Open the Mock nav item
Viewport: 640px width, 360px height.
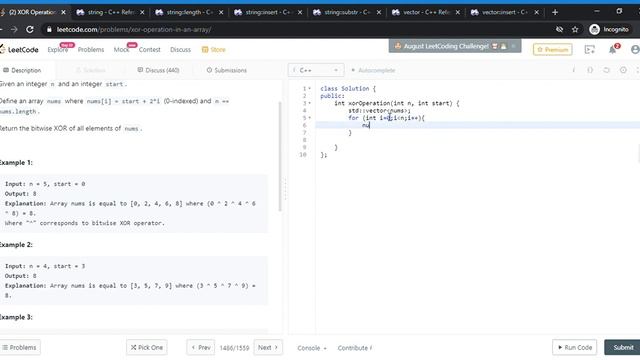(x=121, y=49)
